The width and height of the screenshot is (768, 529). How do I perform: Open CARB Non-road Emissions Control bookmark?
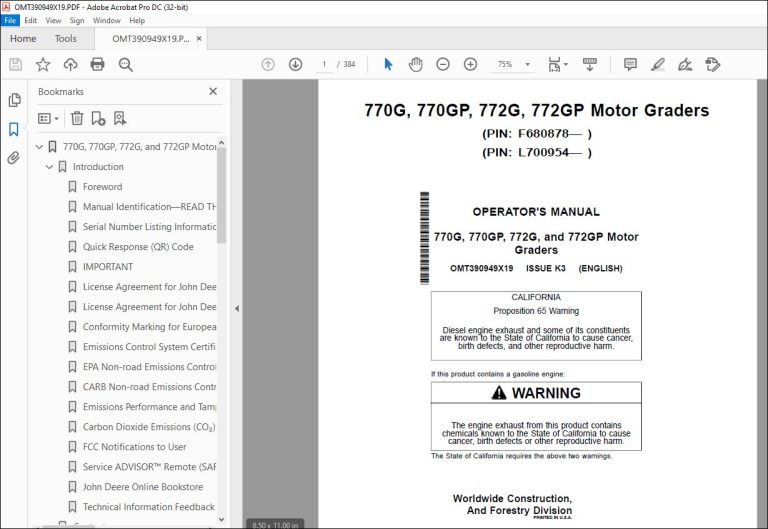(149, 387)
